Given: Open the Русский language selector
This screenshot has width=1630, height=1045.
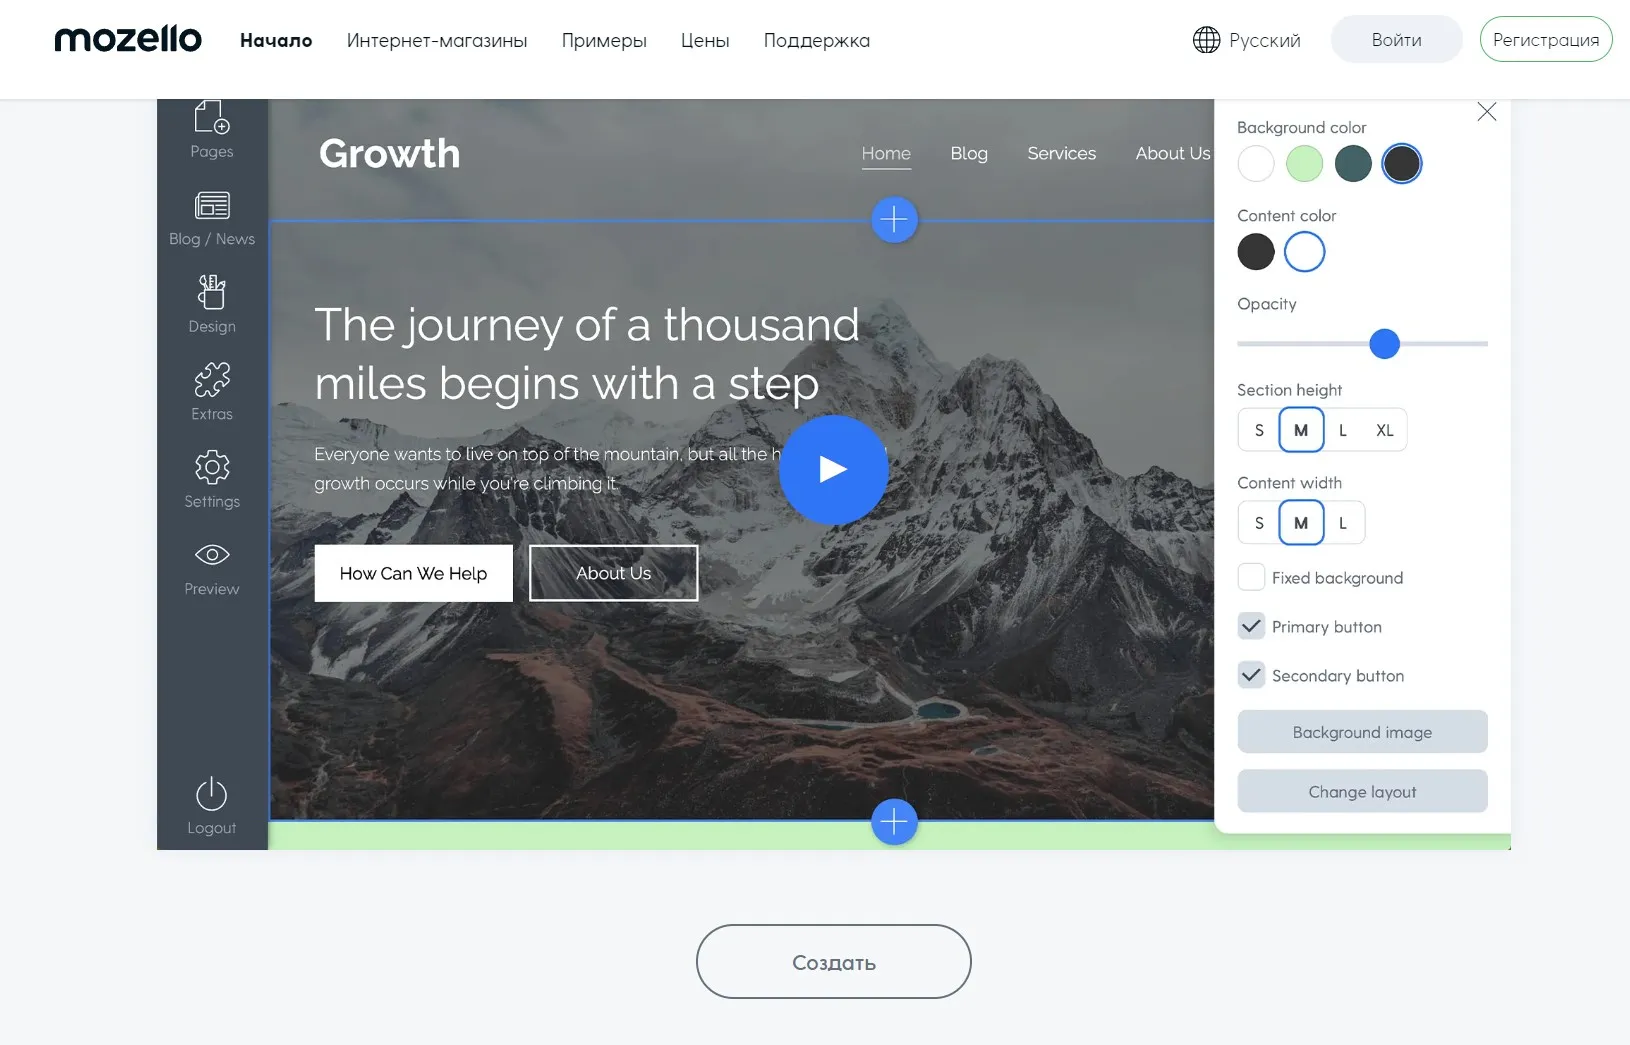Looking at the screenshot, I should pos(1247,40).
